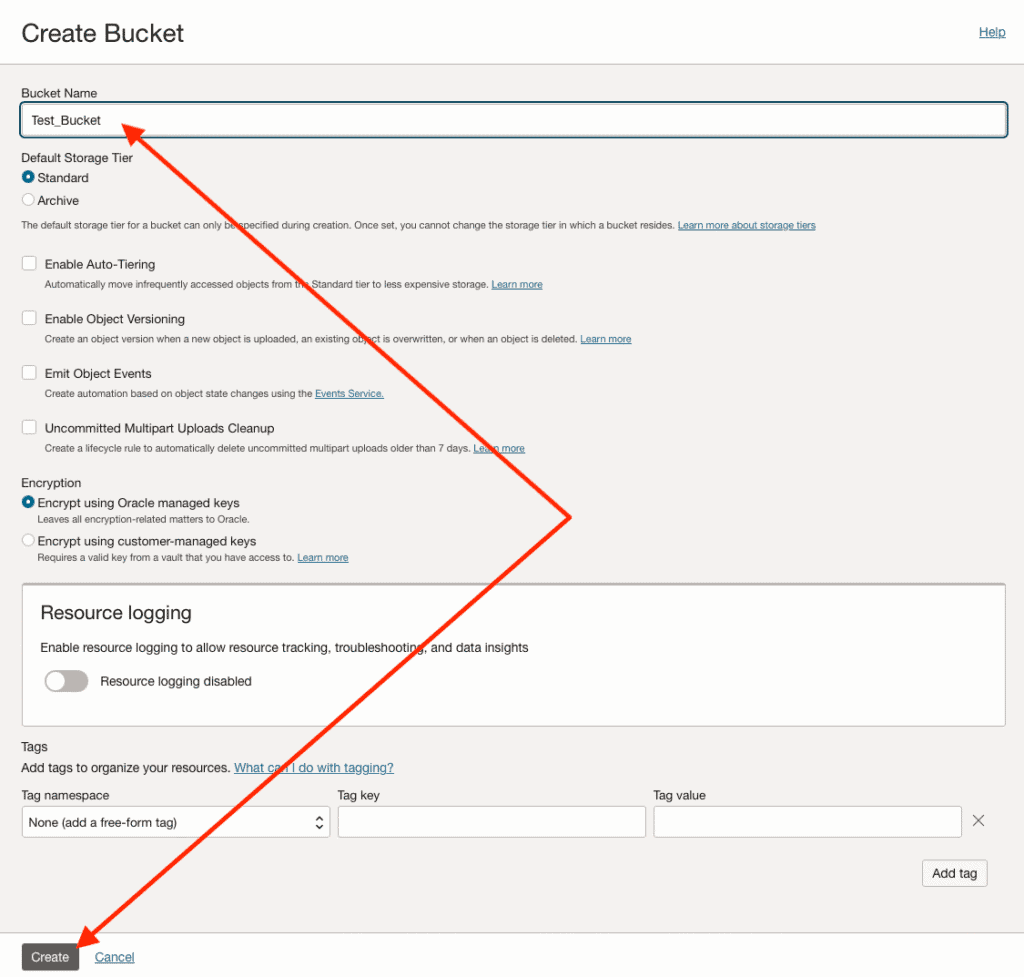
Task: Follow the Events Service link
Action: pos(349,394)
